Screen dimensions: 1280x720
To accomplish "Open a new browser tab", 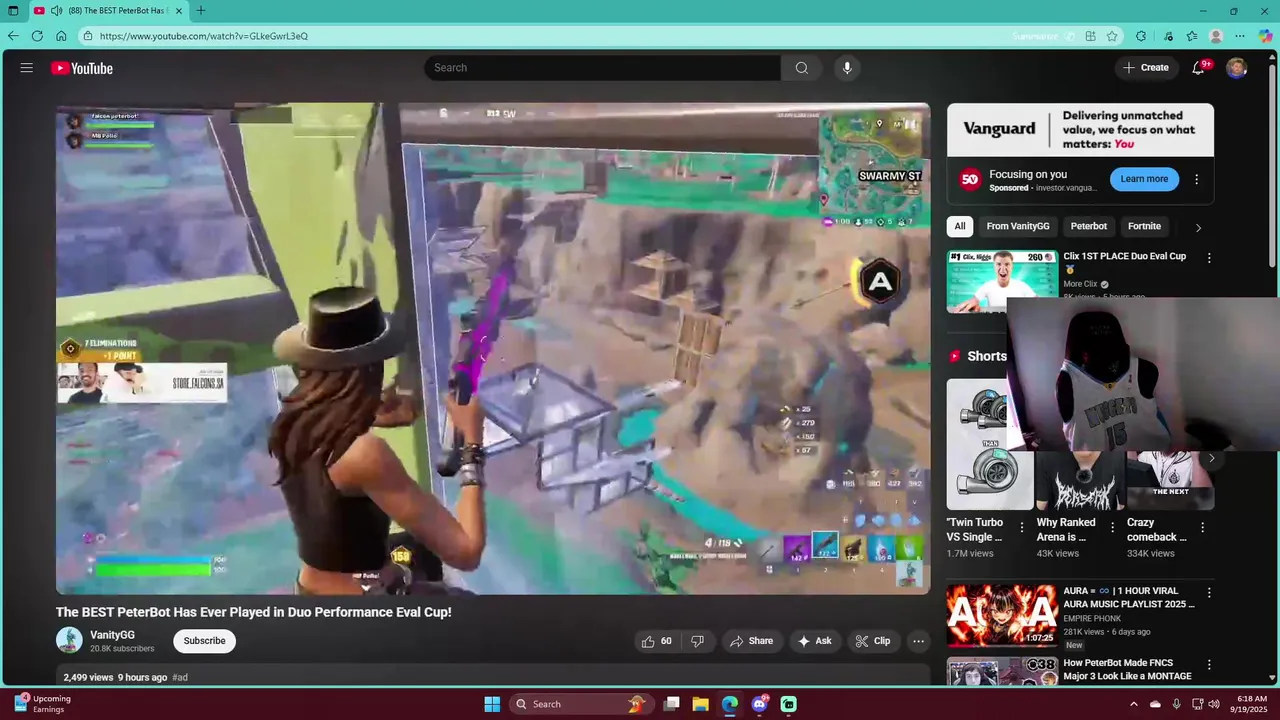I will click(201, 11).
